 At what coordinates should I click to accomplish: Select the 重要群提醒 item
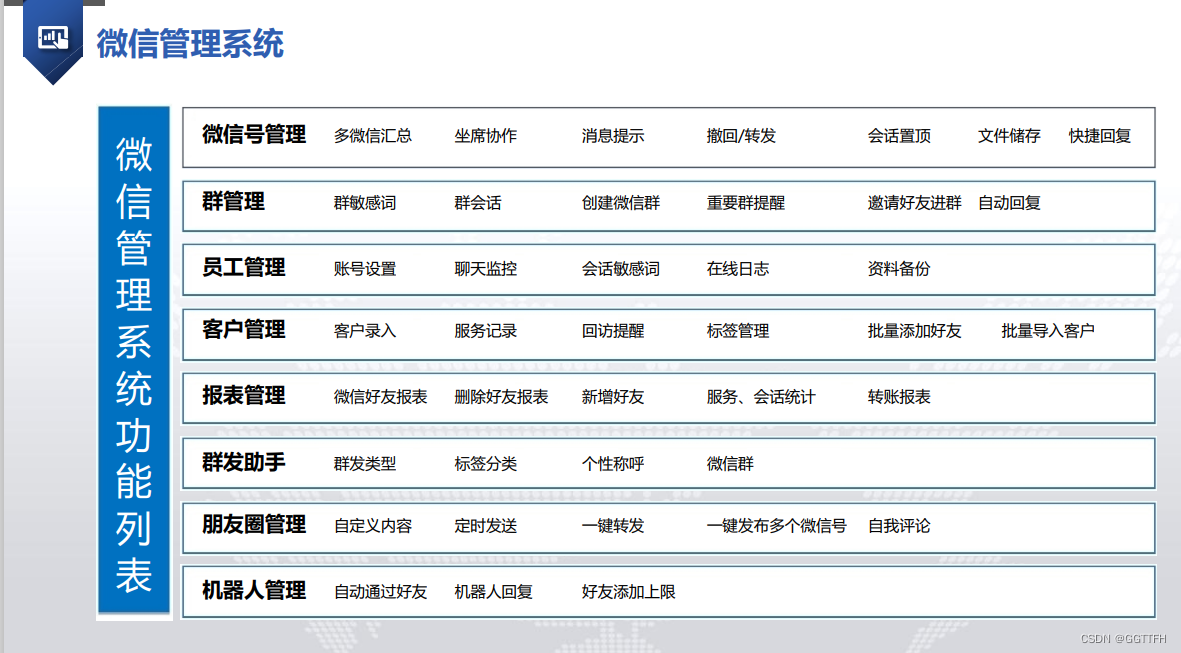coord(746,203)
